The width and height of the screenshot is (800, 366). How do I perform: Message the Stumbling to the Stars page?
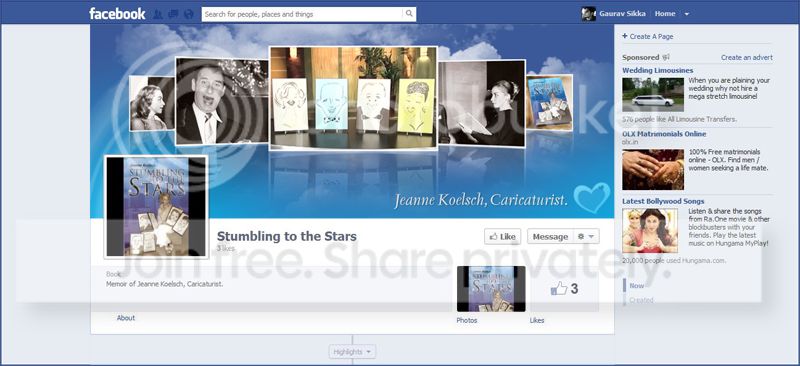pyautogui.click(x=551, y=236)
